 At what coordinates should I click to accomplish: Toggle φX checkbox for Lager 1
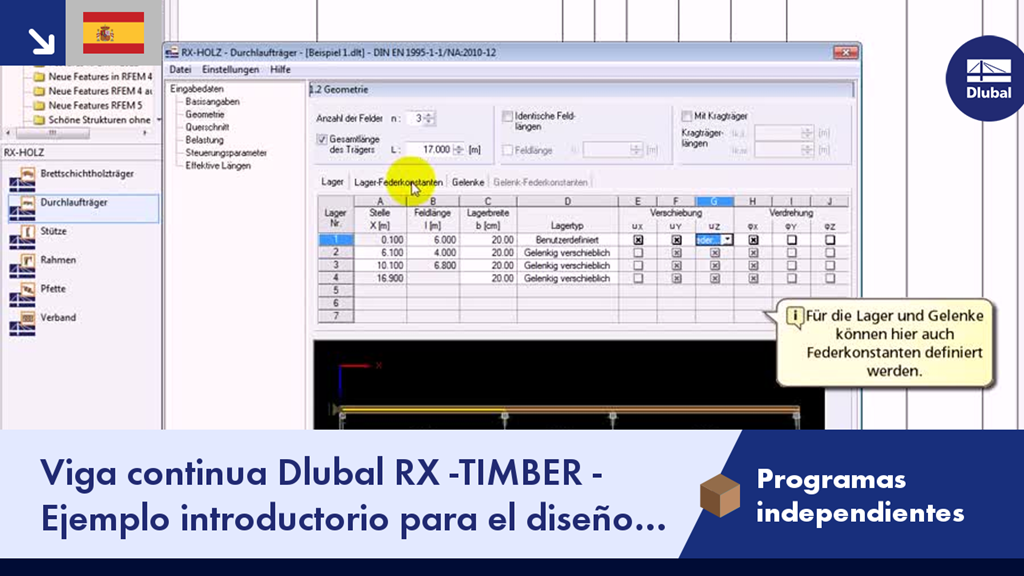[753, 240]
